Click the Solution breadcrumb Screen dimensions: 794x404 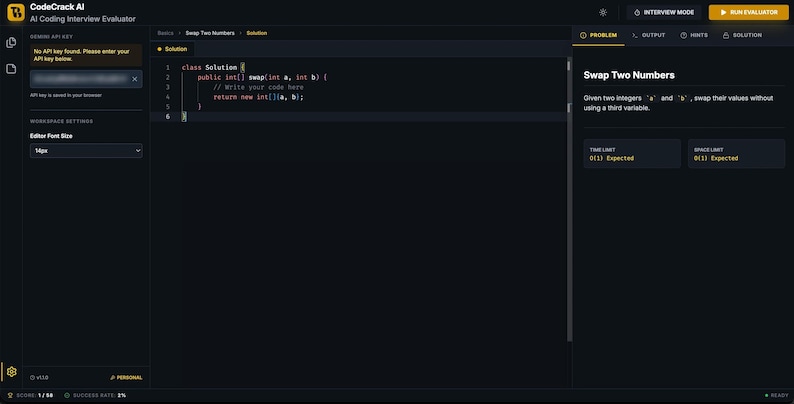(257, 33)
